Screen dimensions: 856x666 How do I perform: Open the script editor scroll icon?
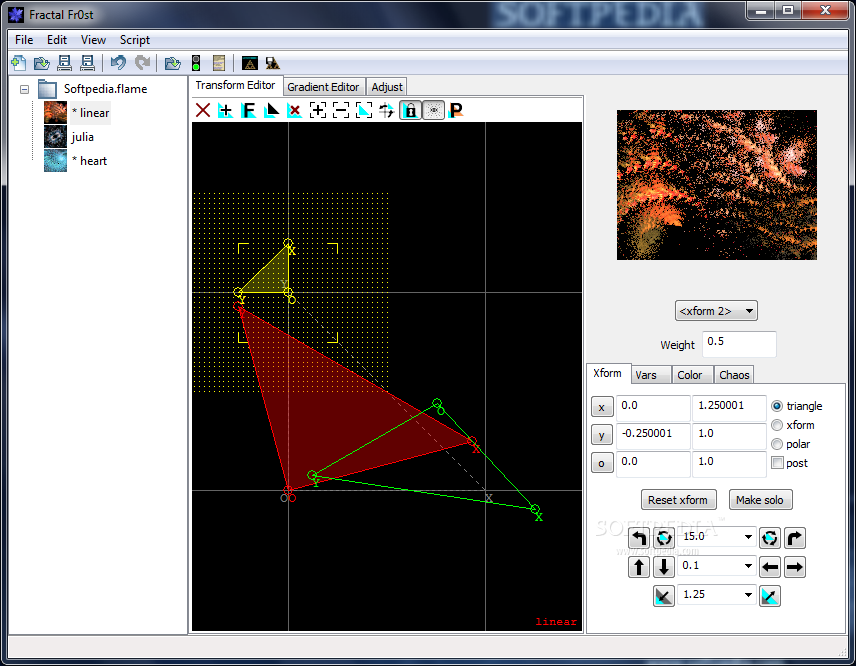[219, 63]
